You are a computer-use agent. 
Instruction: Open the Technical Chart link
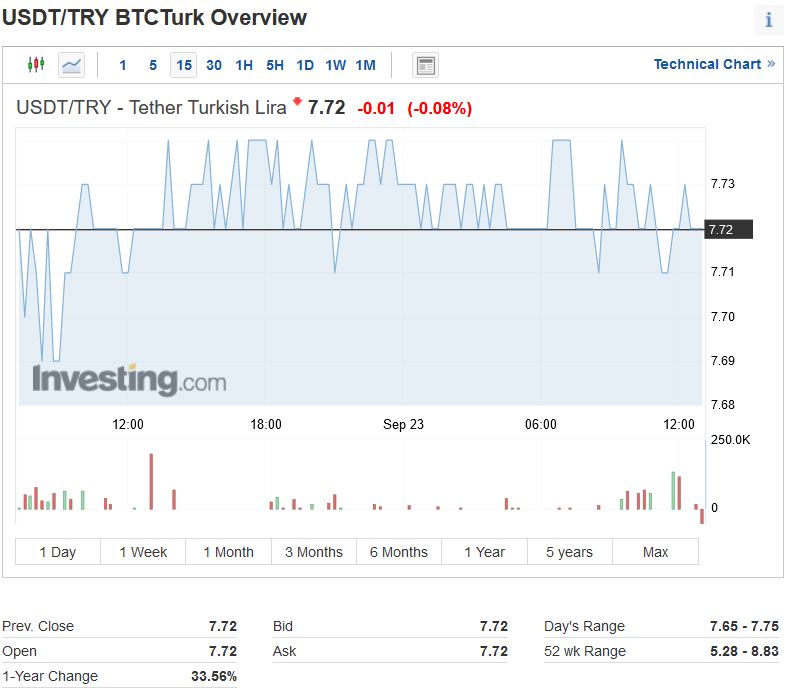coord(714,64)
